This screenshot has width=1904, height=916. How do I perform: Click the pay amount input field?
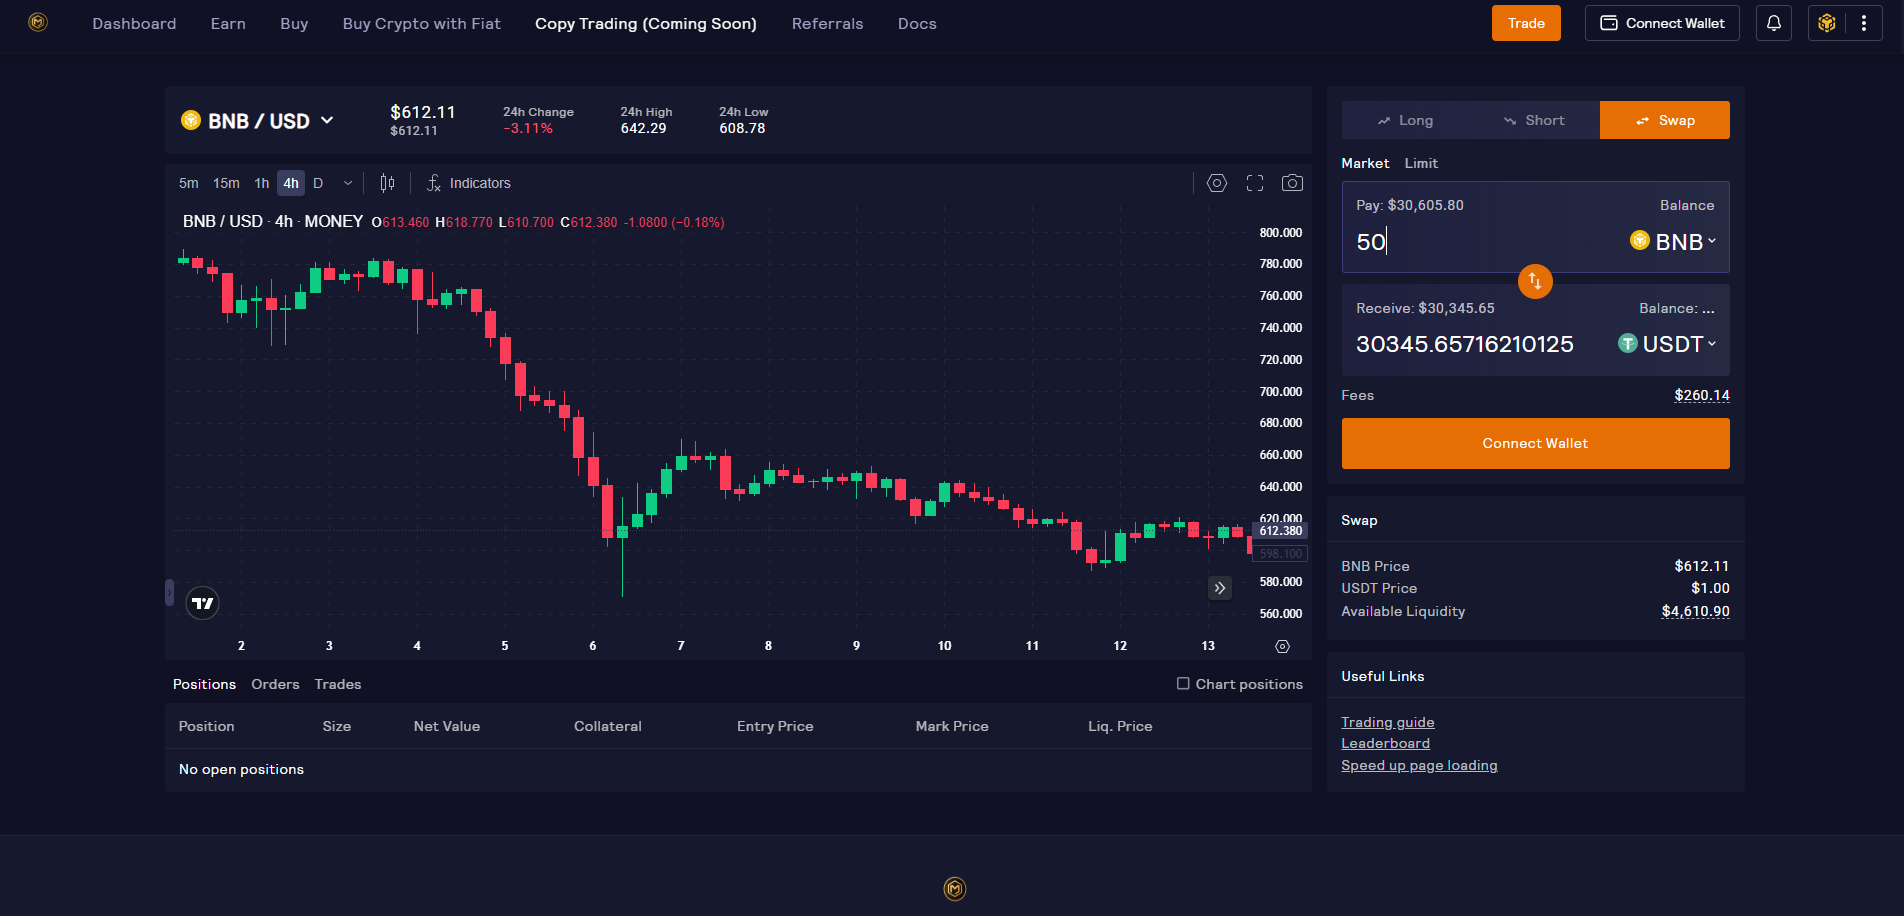[1480, 242]
